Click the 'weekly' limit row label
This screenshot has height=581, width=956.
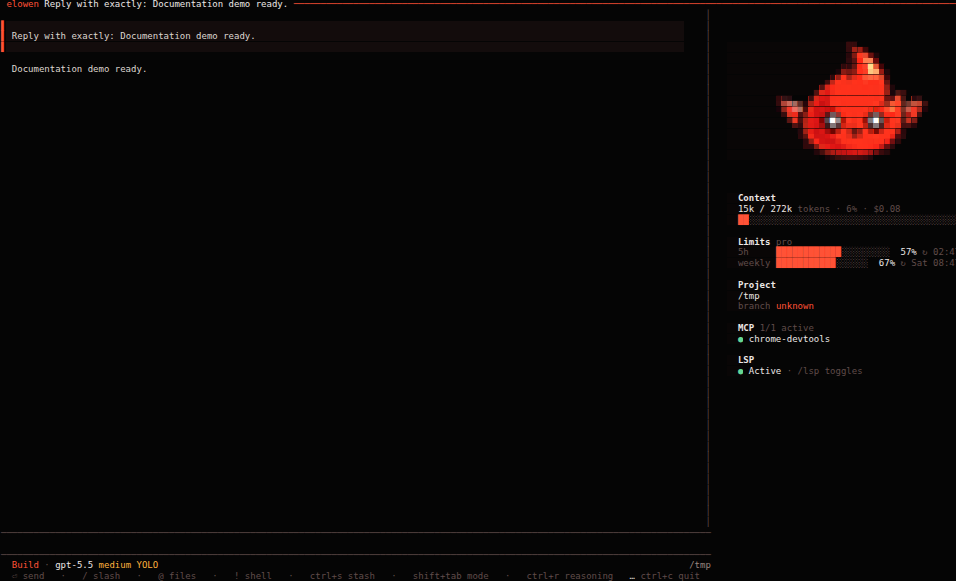point(754,263)
